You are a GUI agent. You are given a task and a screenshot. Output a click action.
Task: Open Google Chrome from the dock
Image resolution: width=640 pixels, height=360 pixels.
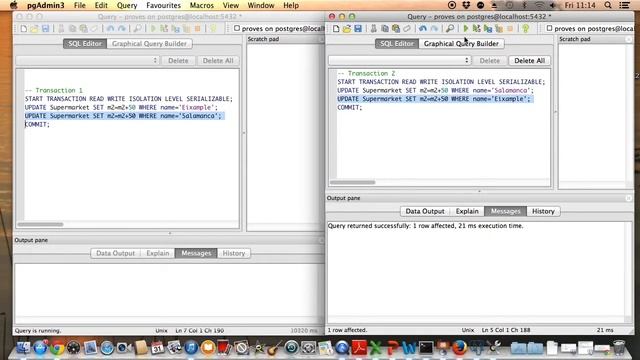pyautogui.click(x=57, y=348)
